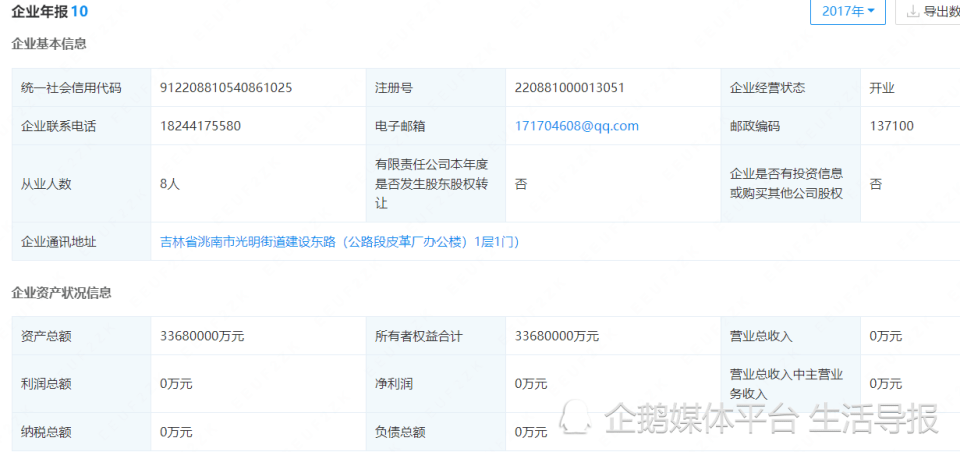Click the 8人 employee count cell
960x452 pixels.
pos(169,184)
